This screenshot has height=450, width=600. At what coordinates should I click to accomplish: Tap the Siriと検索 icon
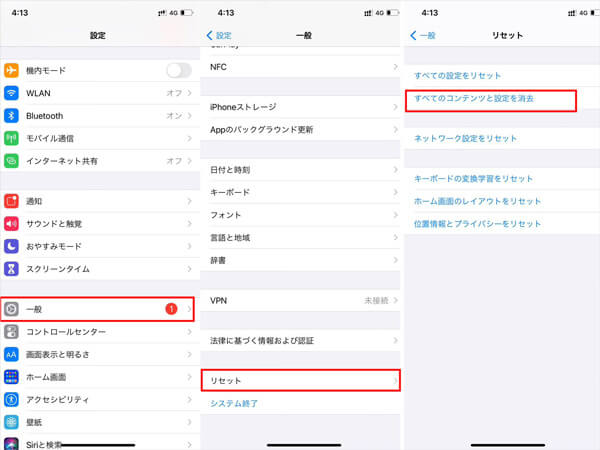tap(11, 444)
